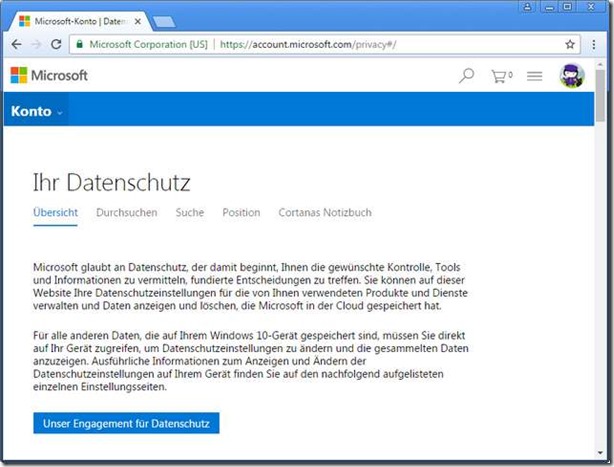
Task: Click the browser forward arrow
Action: (36, 44)
